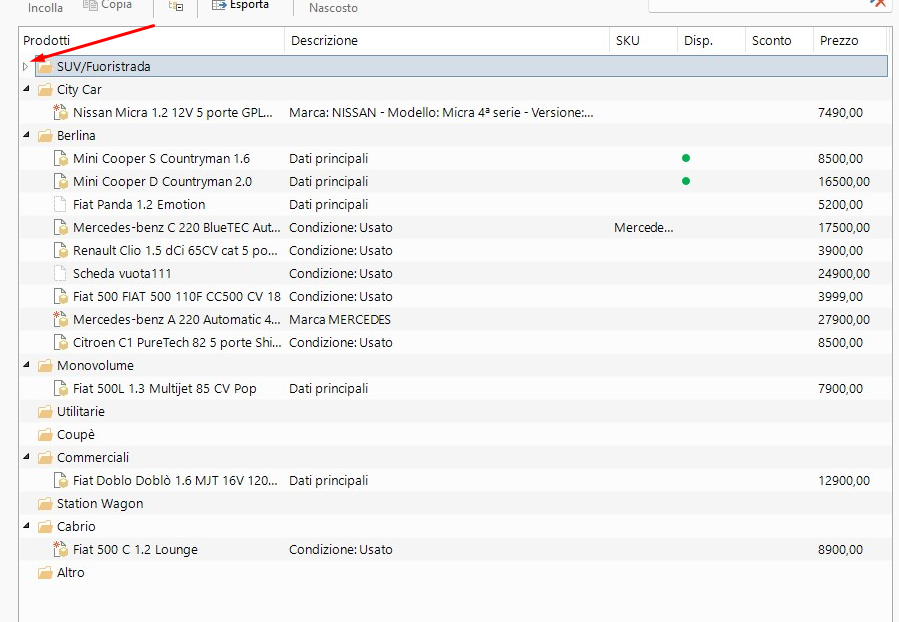Click the Copia copy icon
The image size is (899, 622).
tap(90, 5)
